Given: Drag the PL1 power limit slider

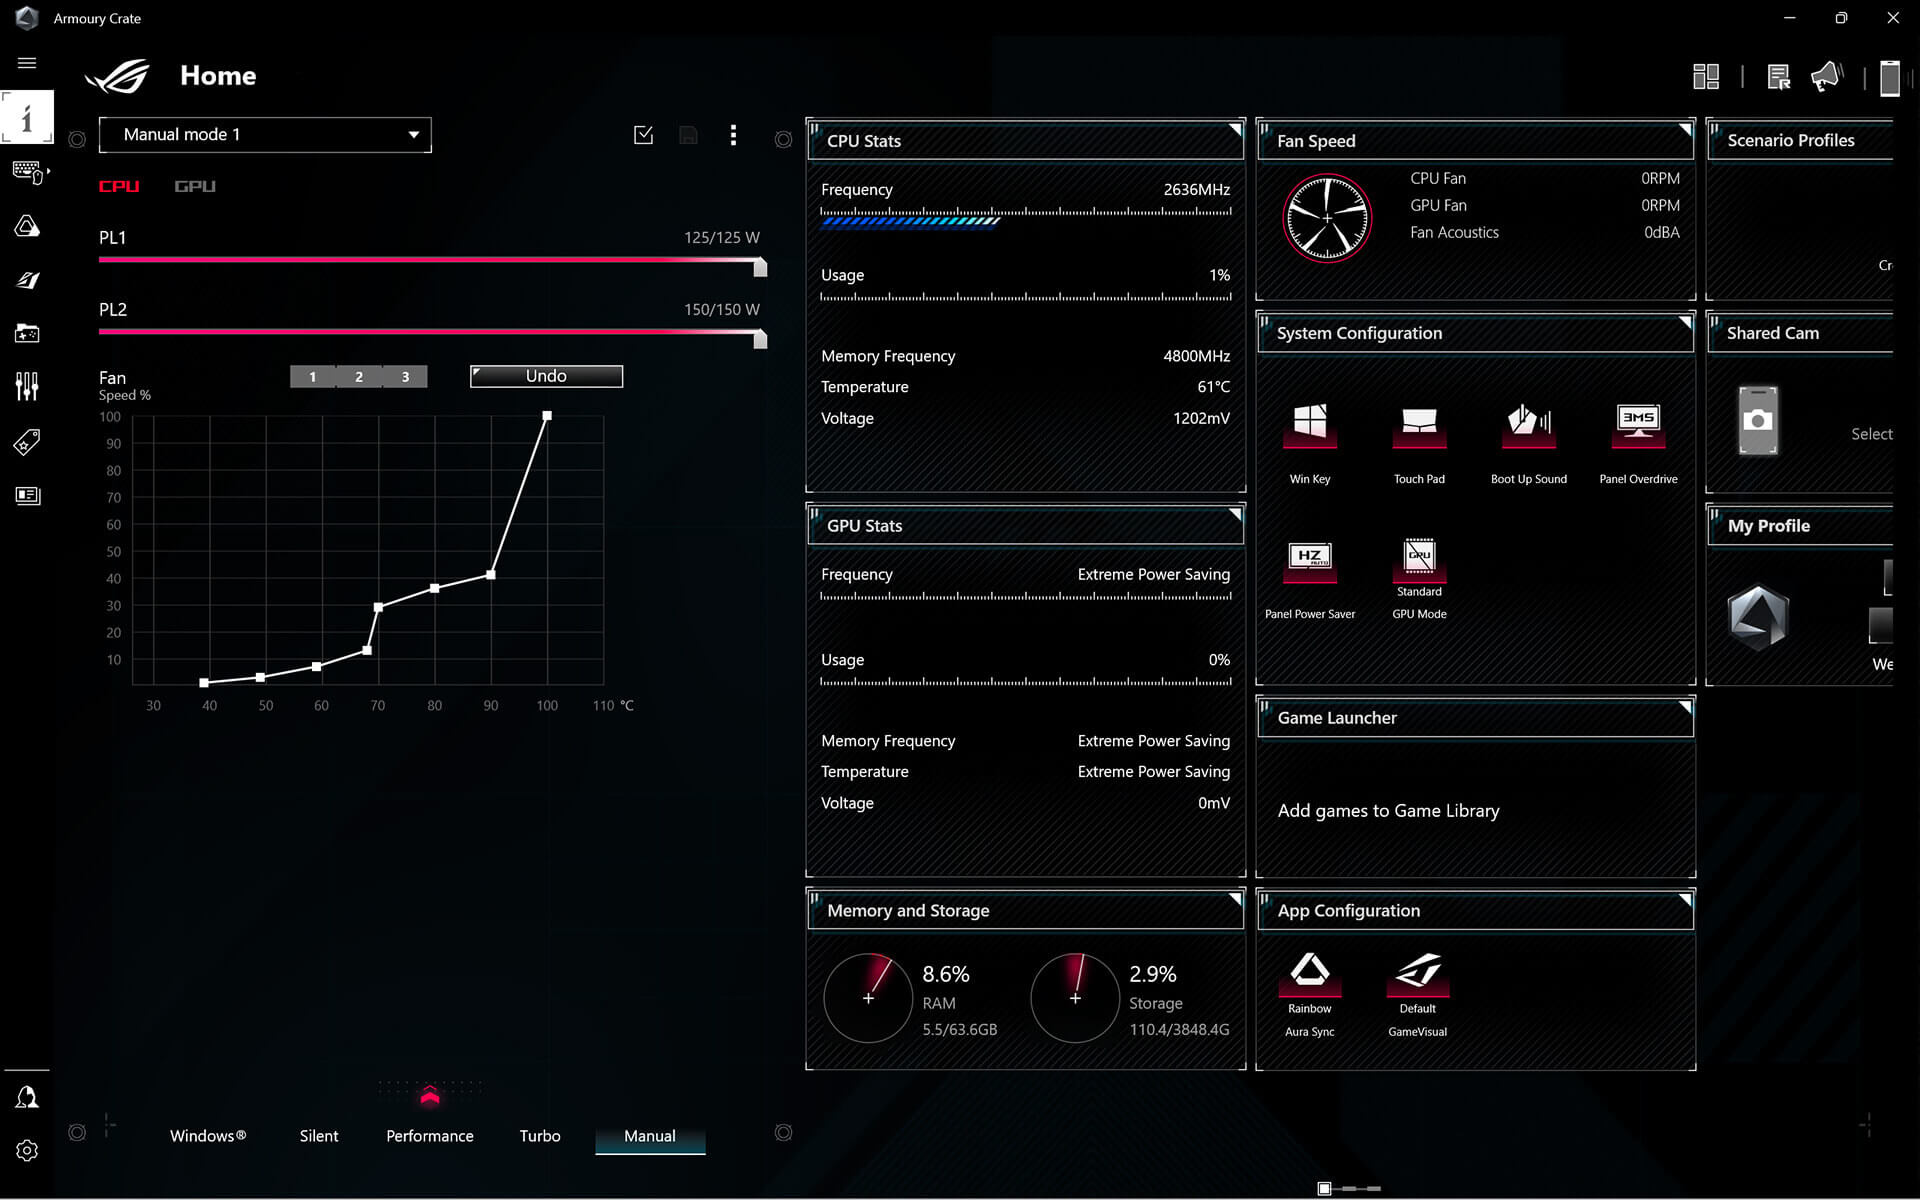Looking at the screenshot, I should (757, 264).
